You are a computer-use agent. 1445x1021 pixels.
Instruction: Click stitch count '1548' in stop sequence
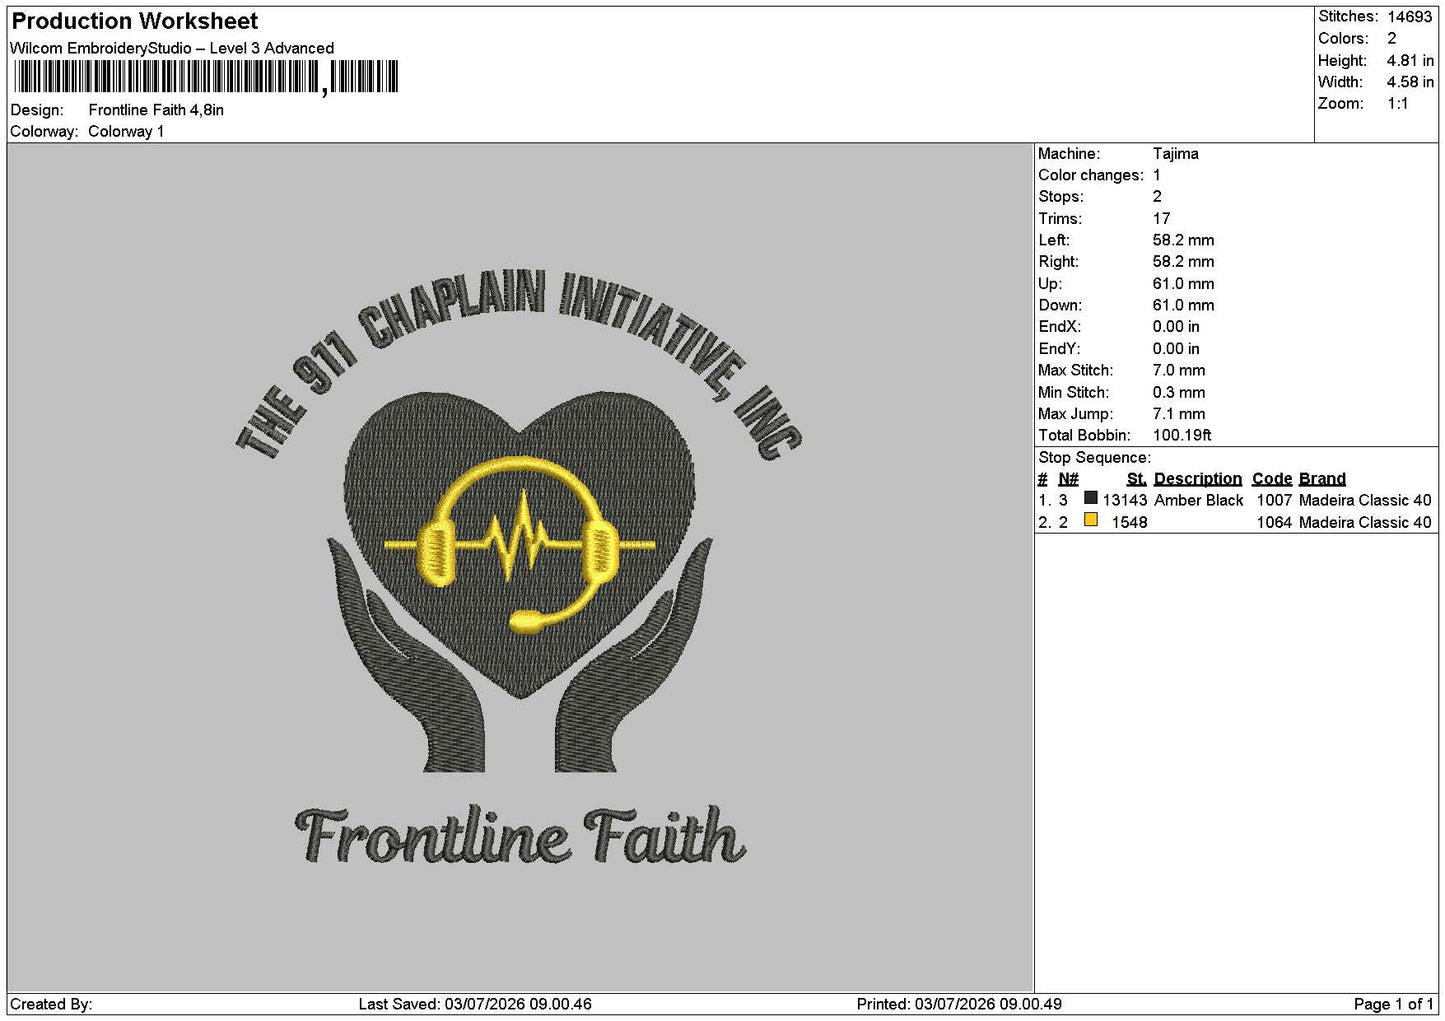pyautogui.click(x=1129, y=522)
